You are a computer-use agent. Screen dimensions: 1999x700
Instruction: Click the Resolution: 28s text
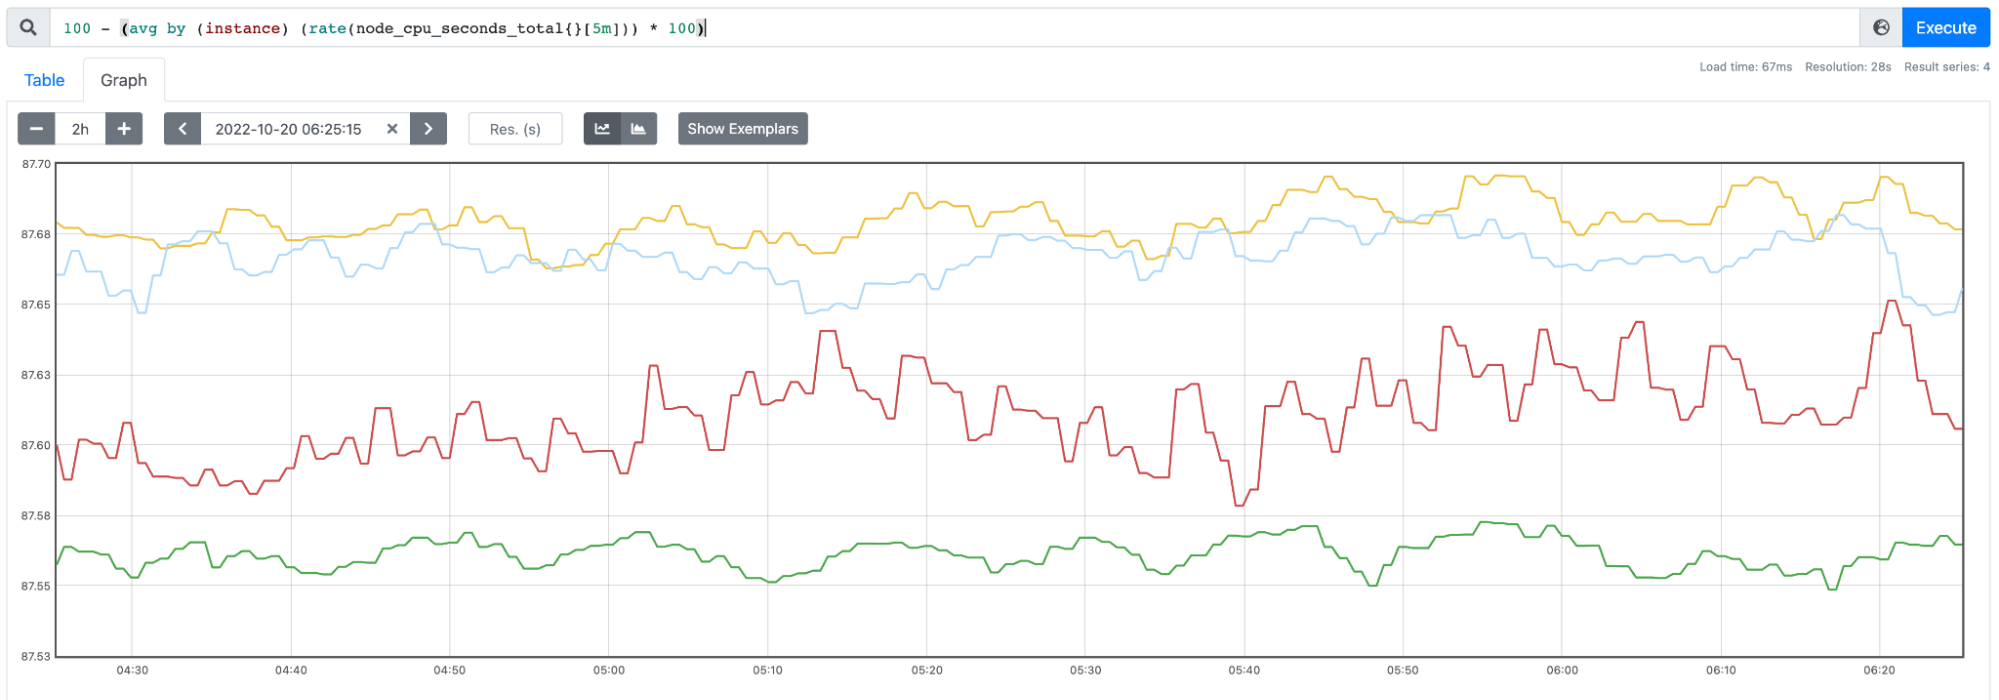pyautogui.click(x=1848, y=67)
